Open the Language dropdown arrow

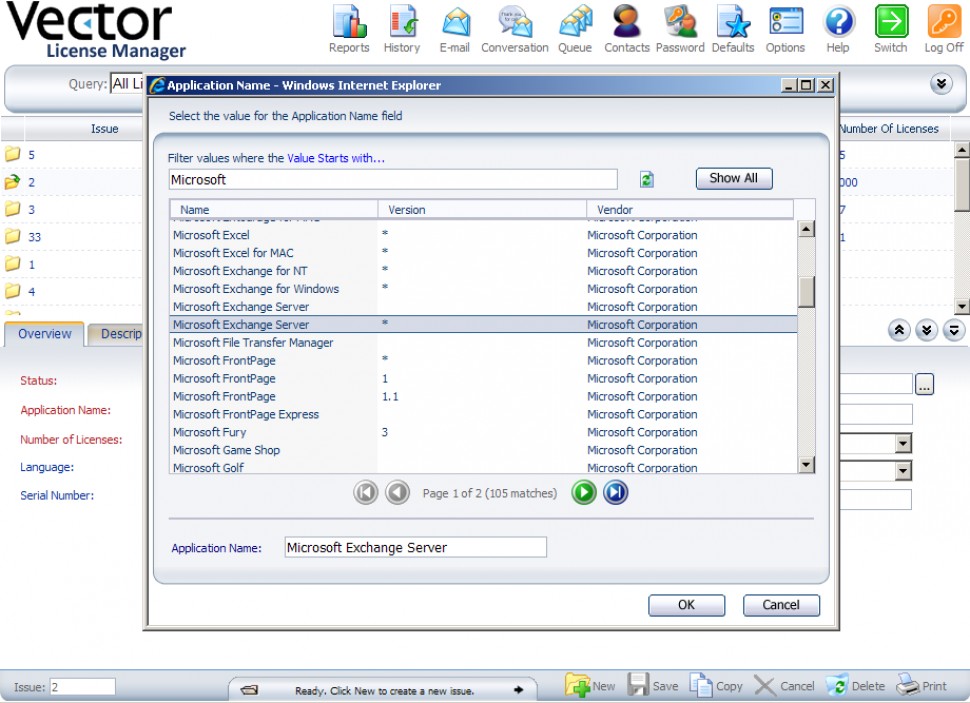(903, 471)
